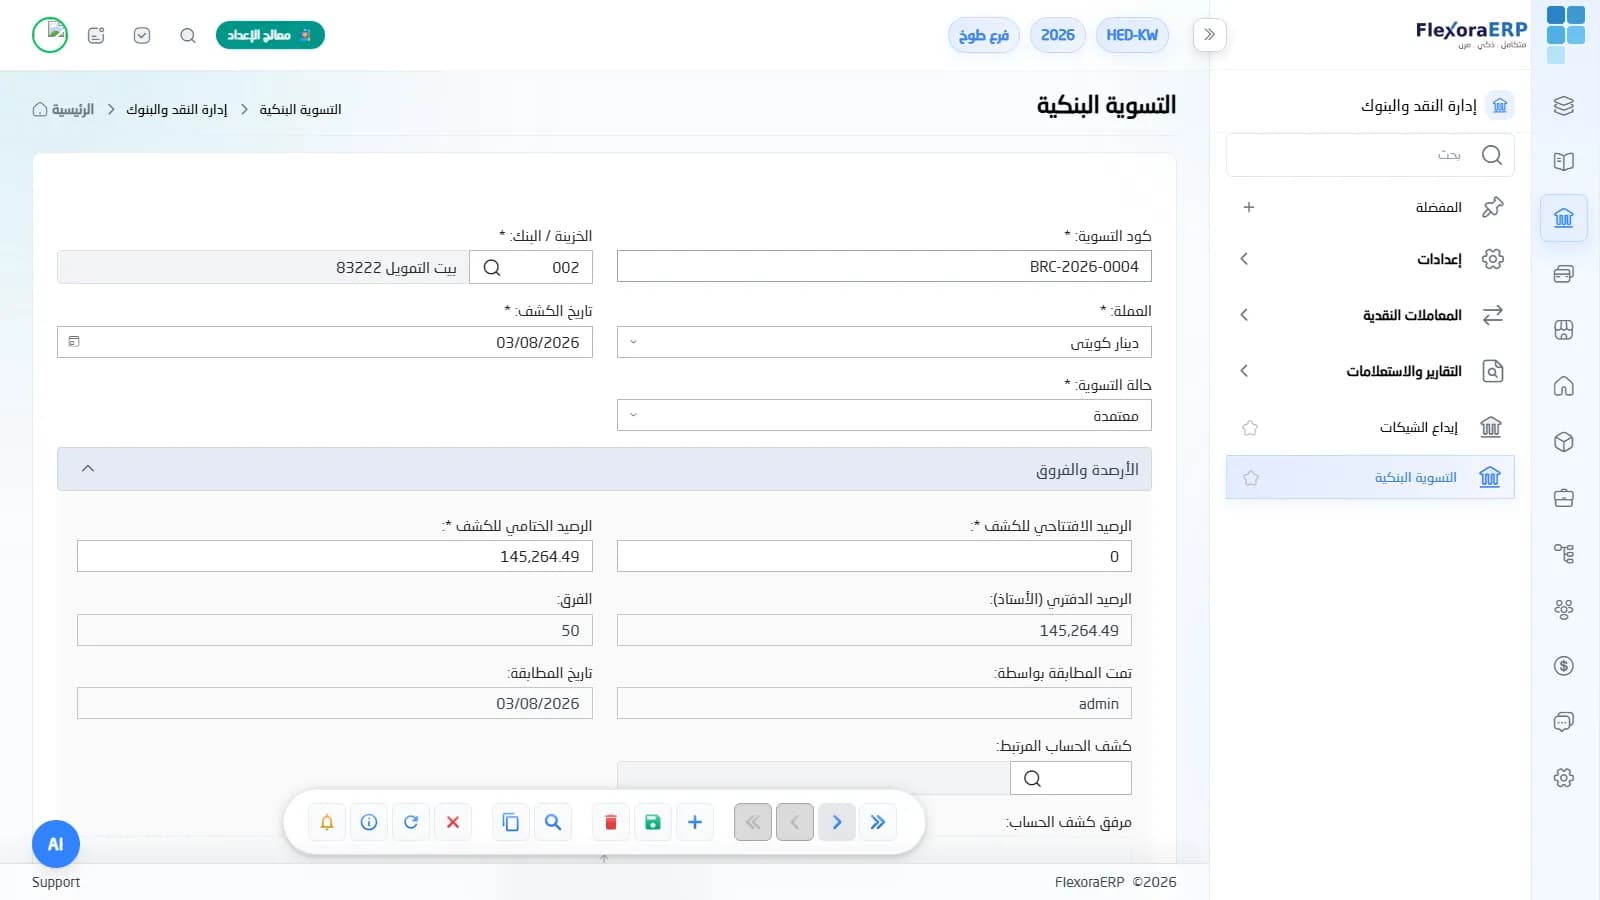Image resolution: width=1600 pixels, height=900 pixels.
Task: Click the notification bell icon in bottom toolbar
Action: (327, 822)
